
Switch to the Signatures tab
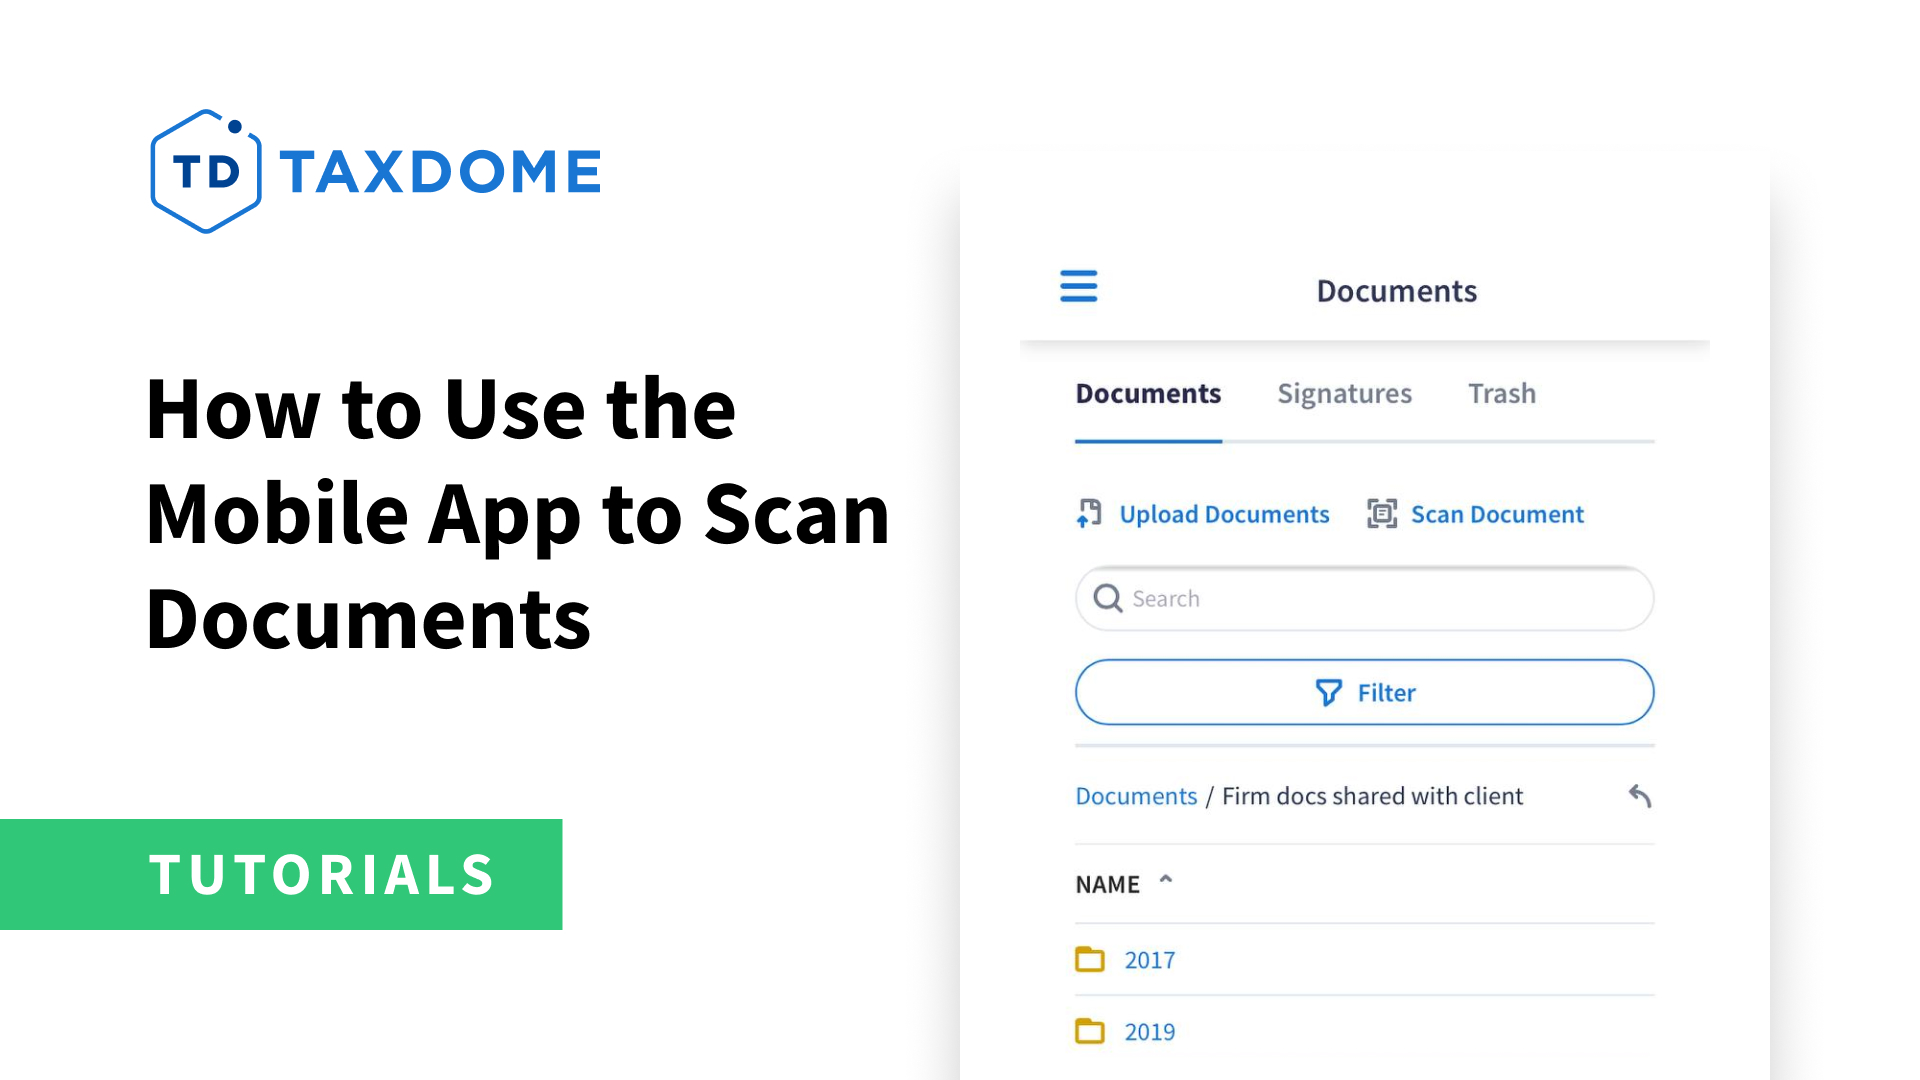(x=1345, y=393)
